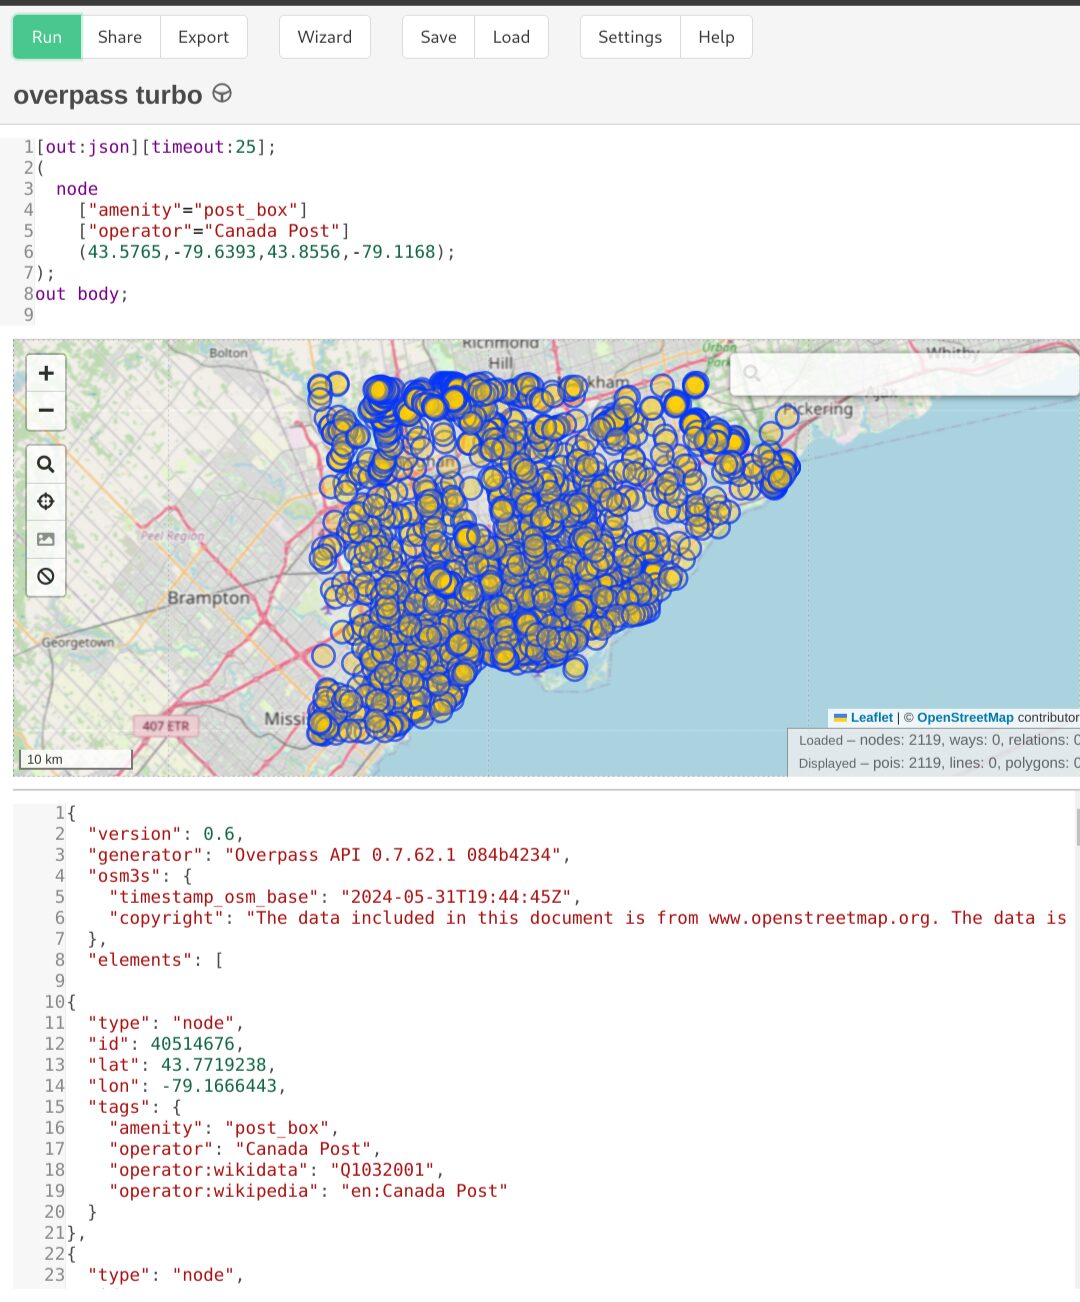The image size is (1080, 1302).
Task: Save the current query
Action: (437, 36)
